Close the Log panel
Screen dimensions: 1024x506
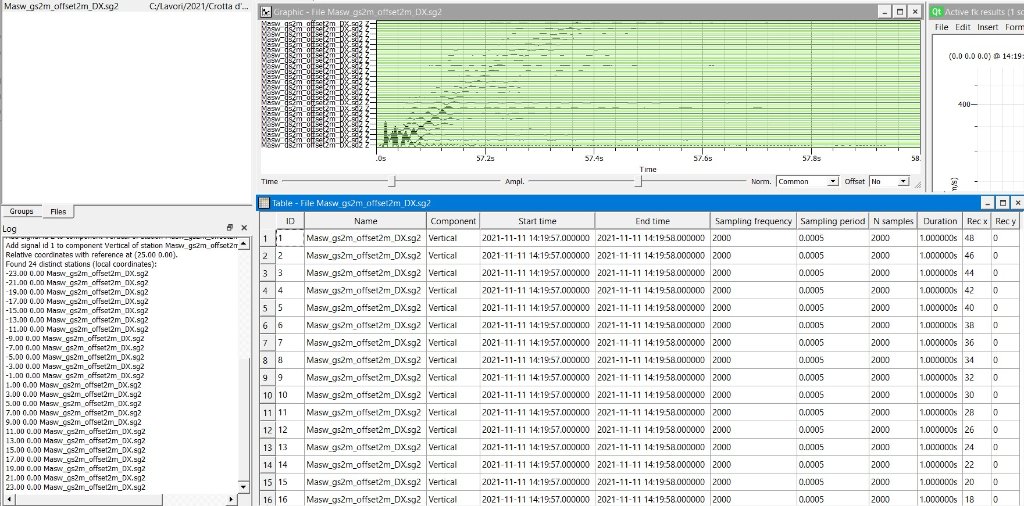[x=243, y=229]
